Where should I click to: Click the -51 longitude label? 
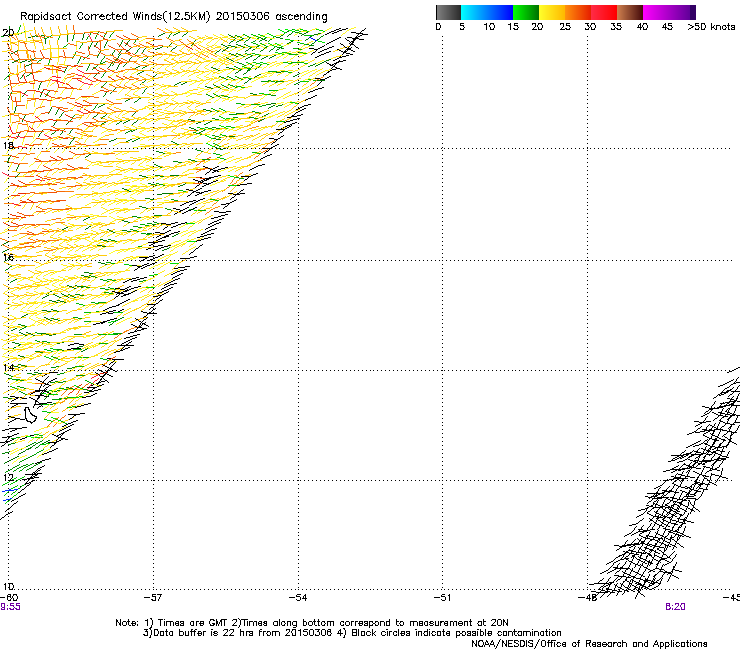[442, 598]
